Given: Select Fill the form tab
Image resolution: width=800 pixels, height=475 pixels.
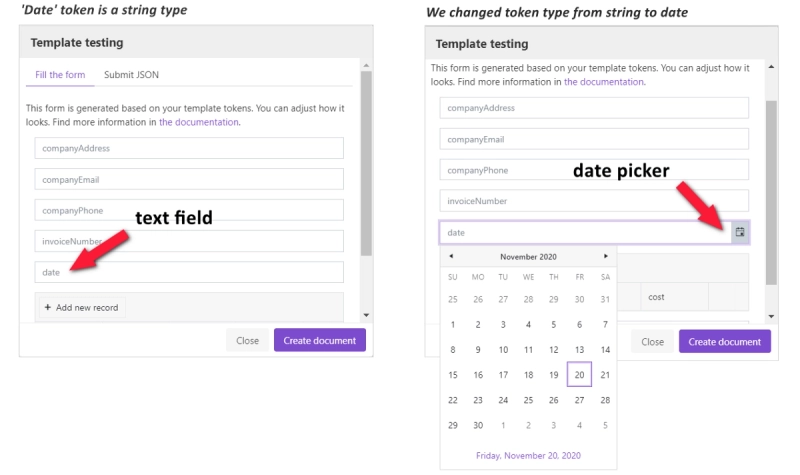Looking at the screenshot, I should pos(60,75).
